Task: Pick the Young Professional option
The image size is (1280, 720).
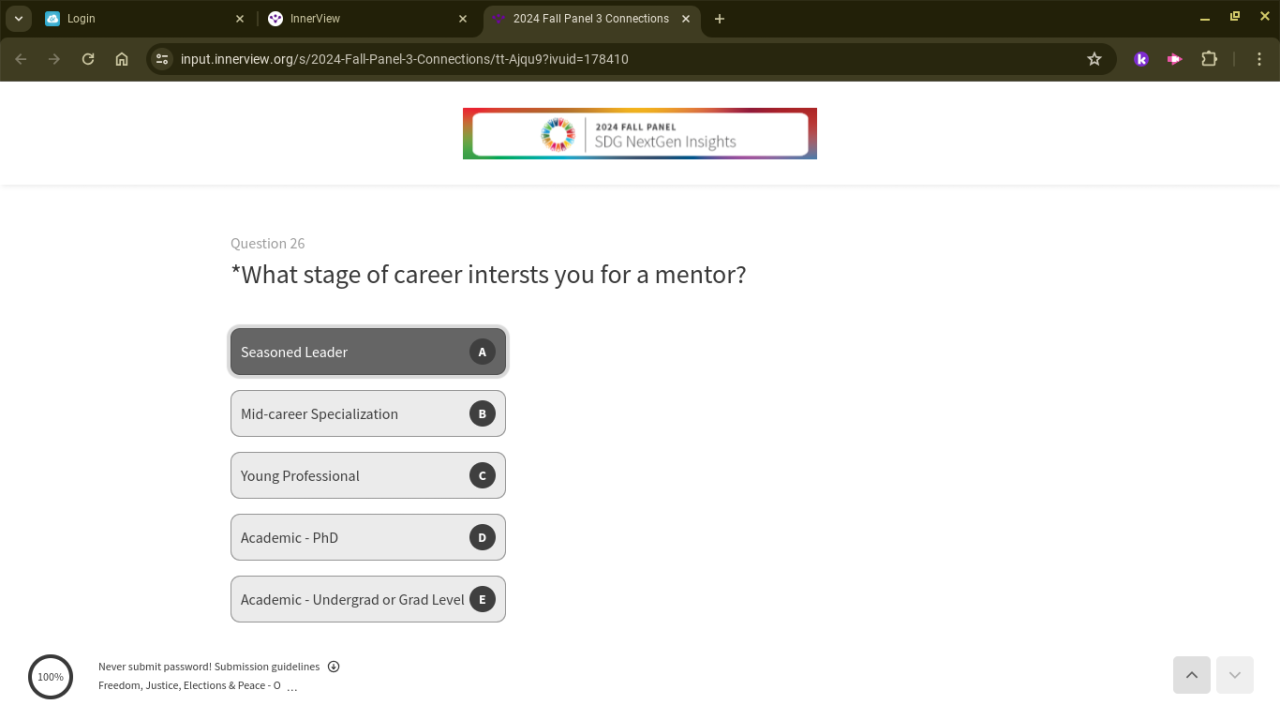Action: [368, 476]
